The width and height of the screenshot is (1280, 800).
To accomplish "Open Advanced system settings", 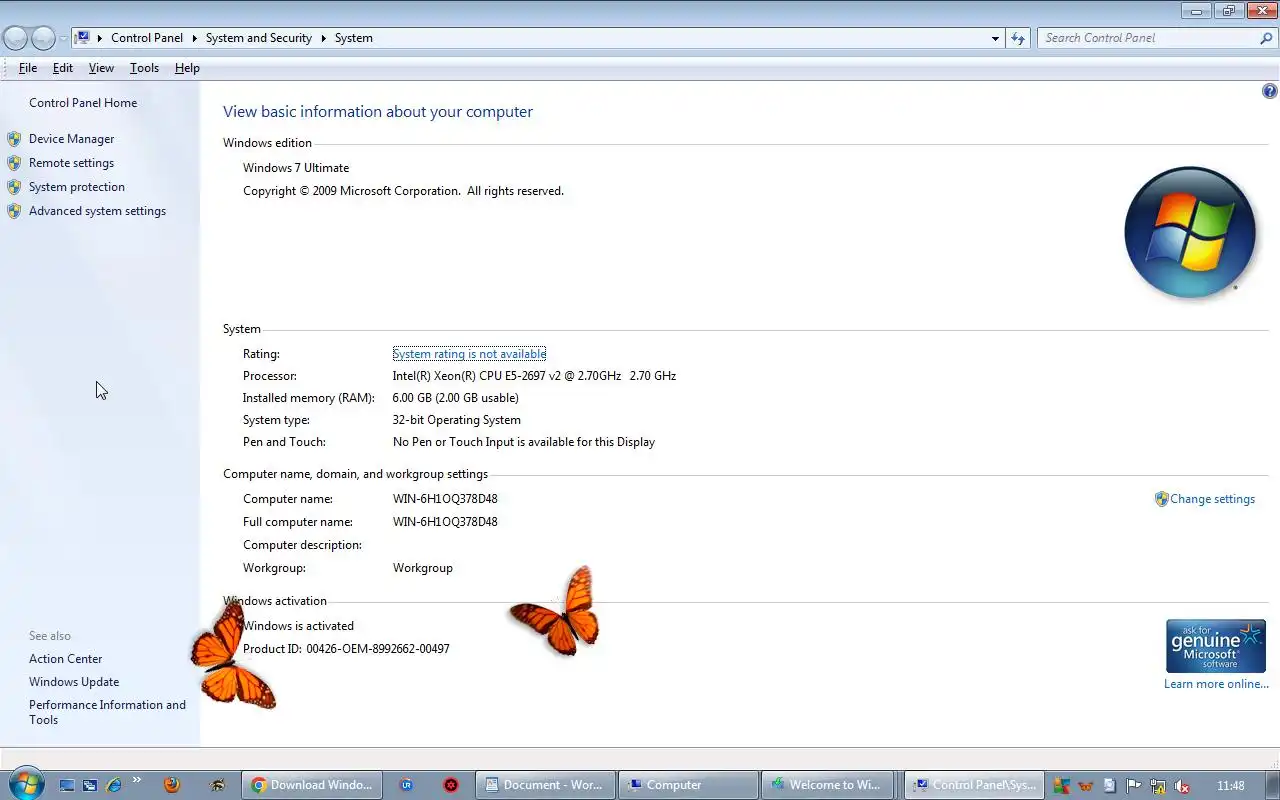I will pos(97,211).
